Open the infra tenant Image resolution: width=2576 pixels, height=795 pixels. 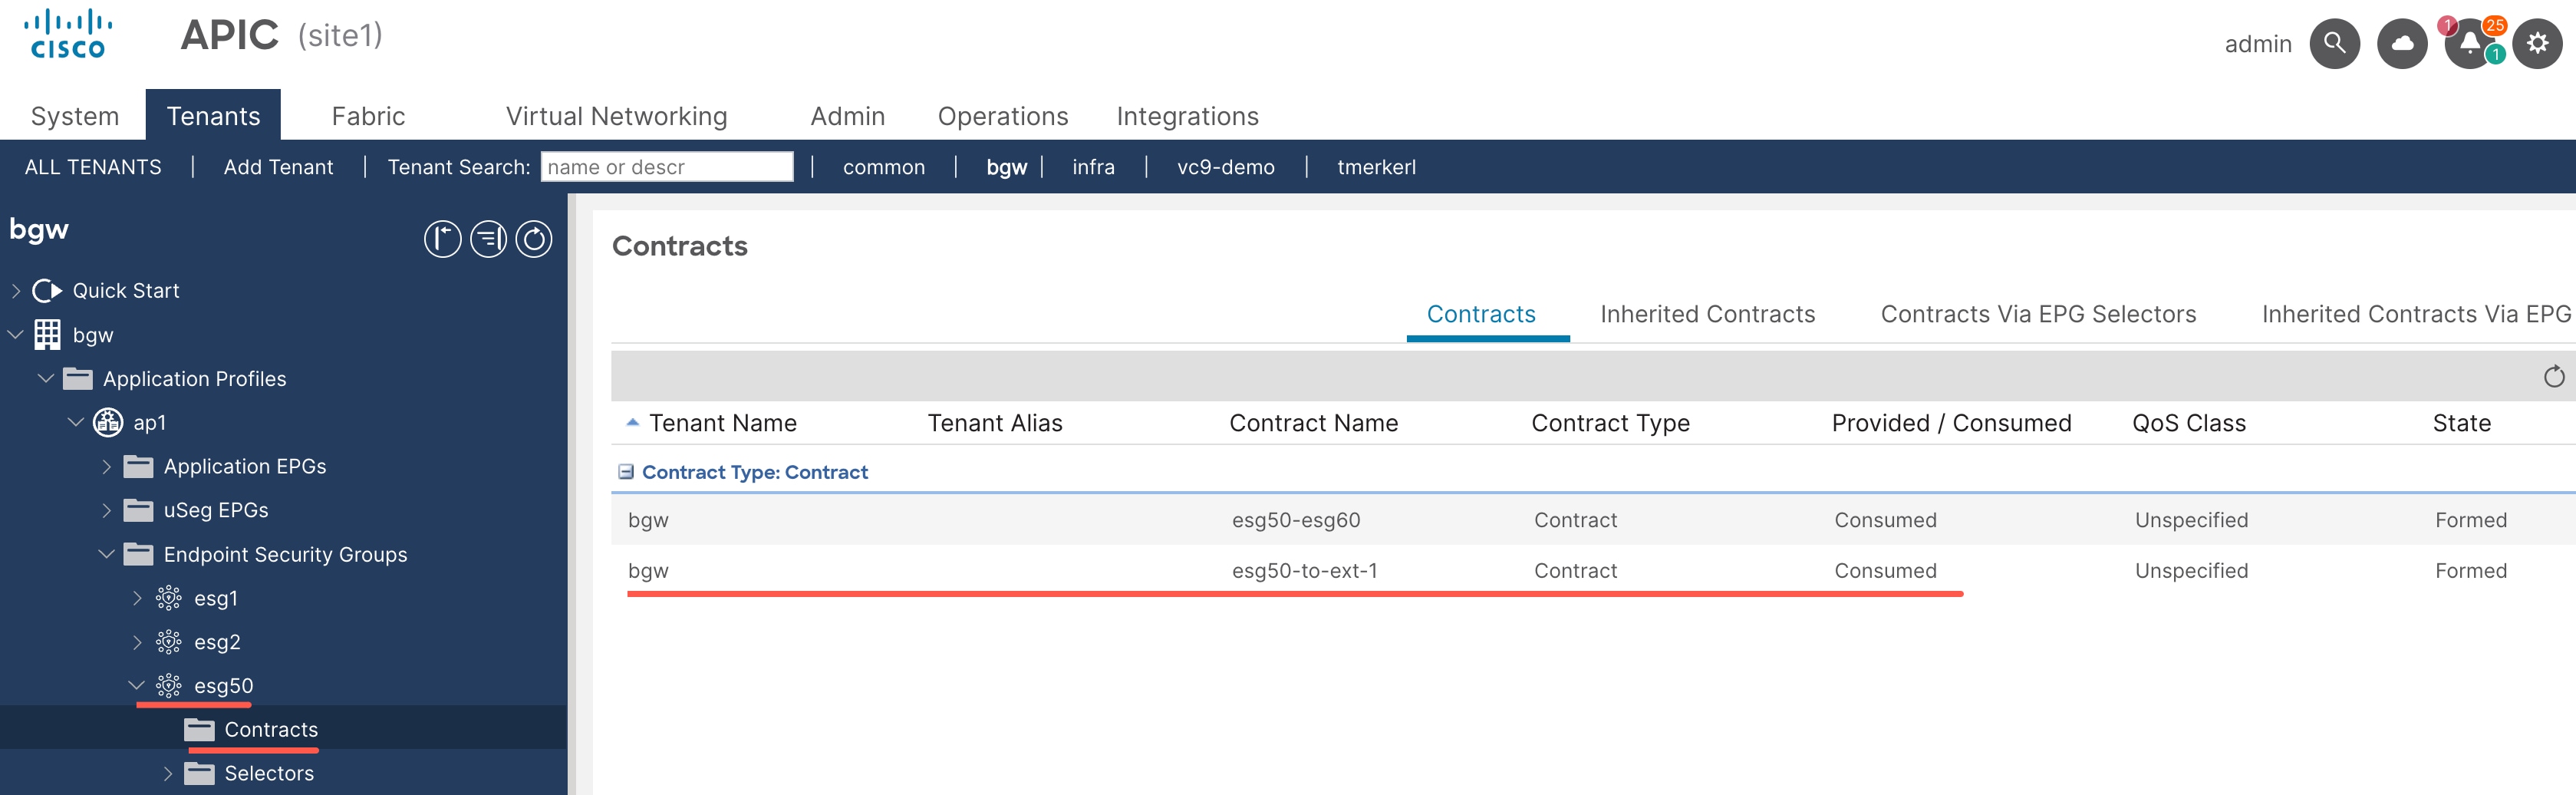point(1093,167)
